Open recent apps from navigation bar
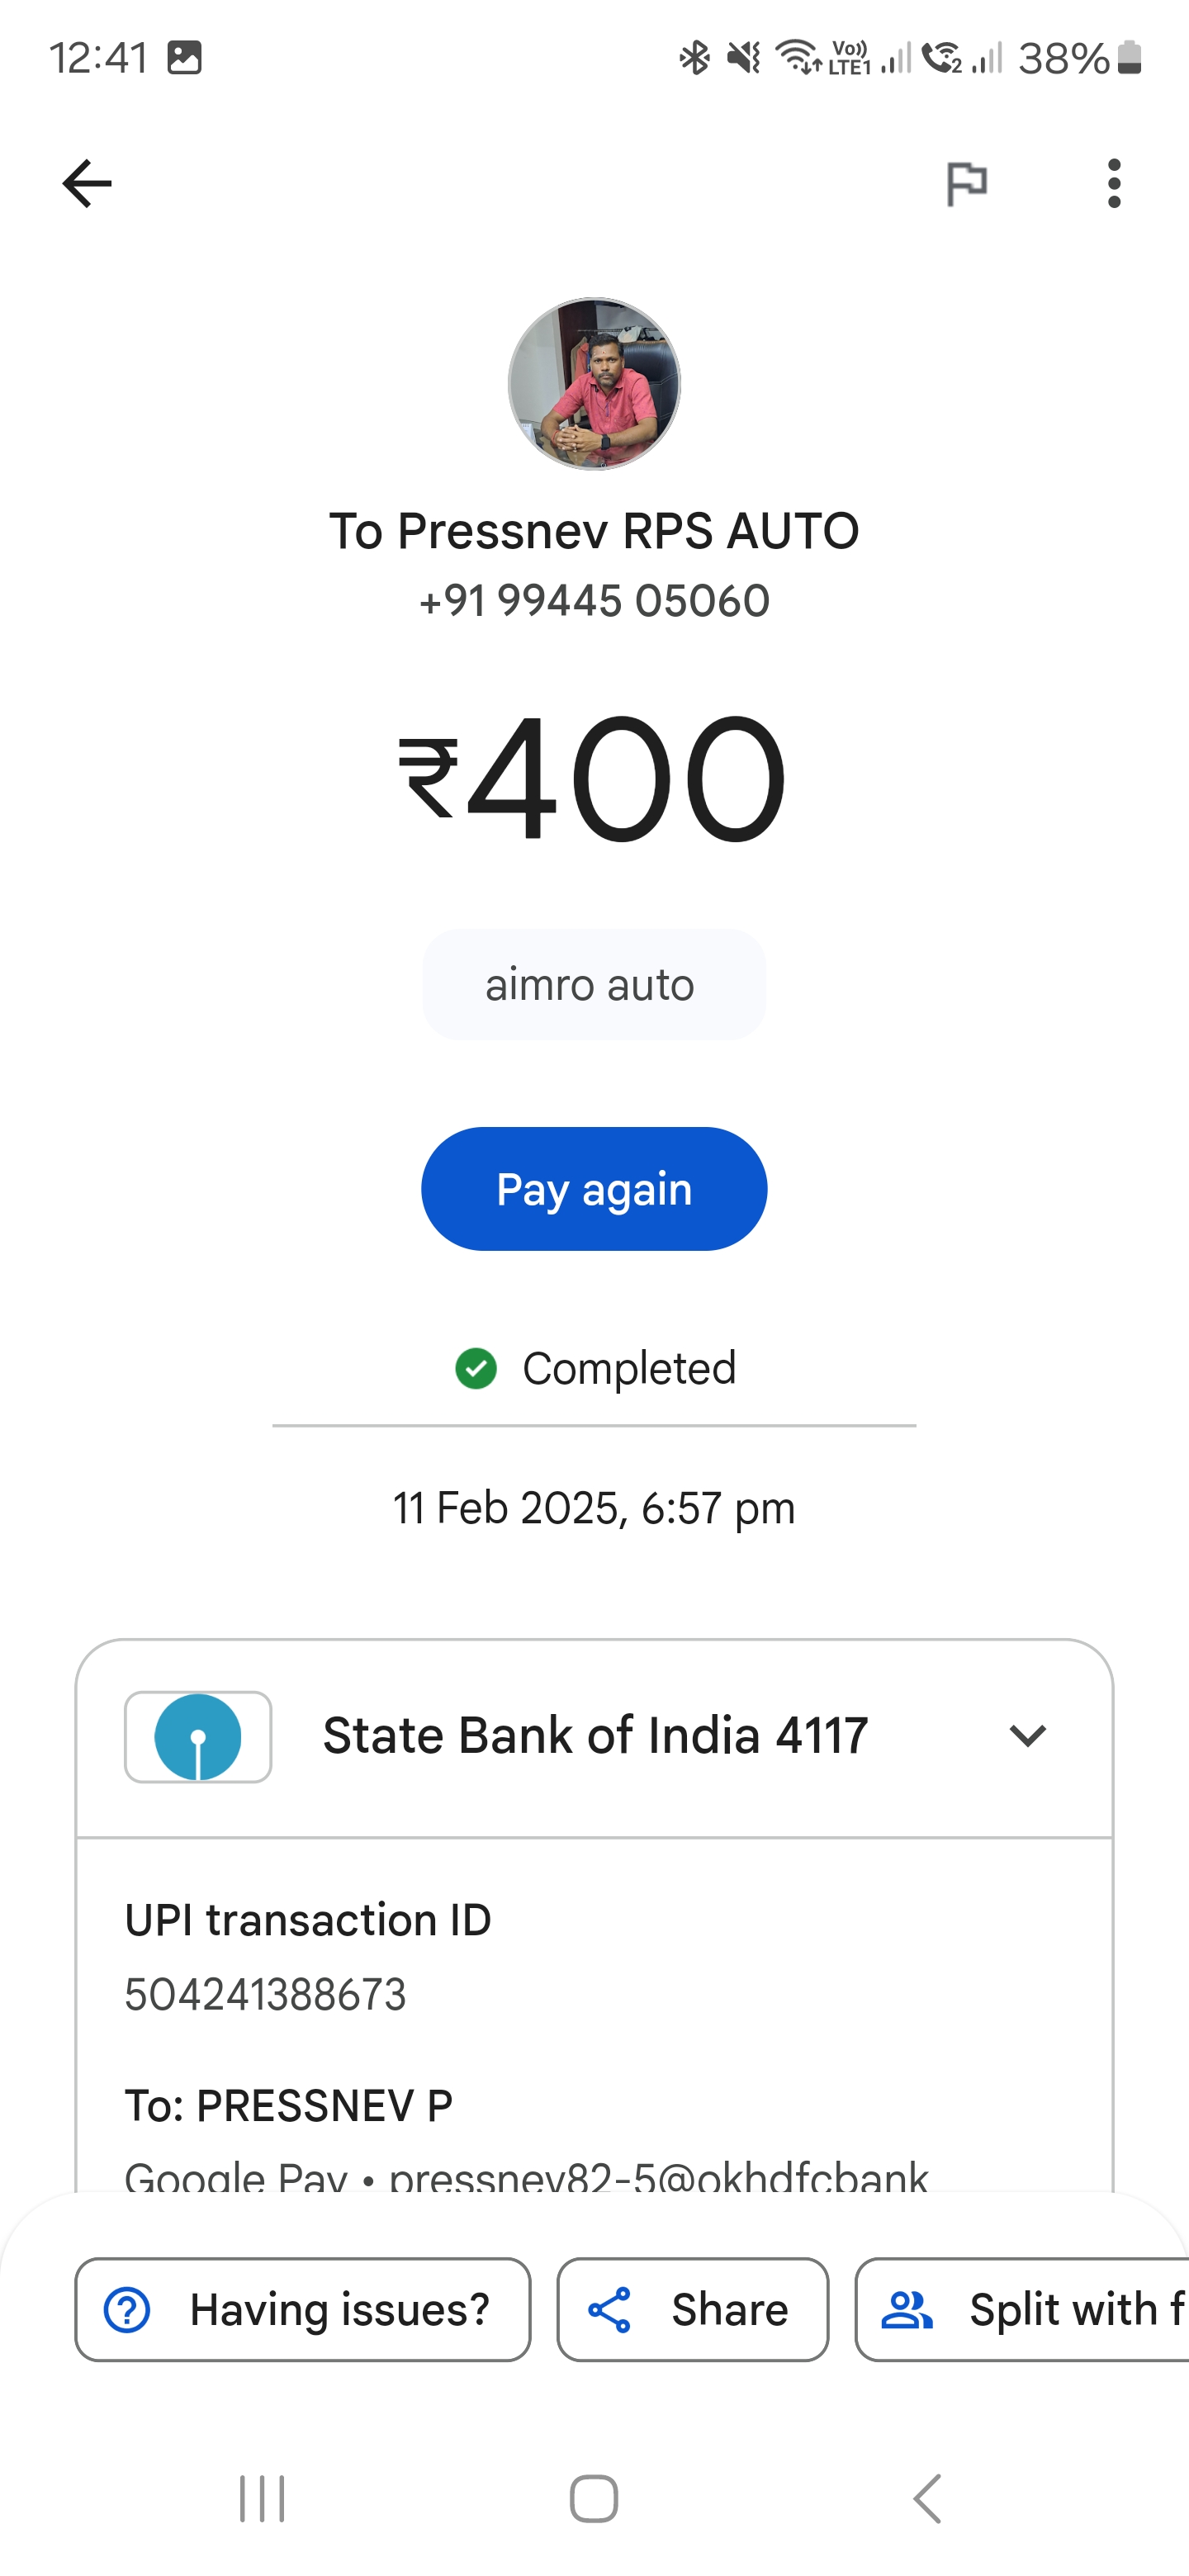Viewport: 1189px width, 2576px height. click(262, 2499)
